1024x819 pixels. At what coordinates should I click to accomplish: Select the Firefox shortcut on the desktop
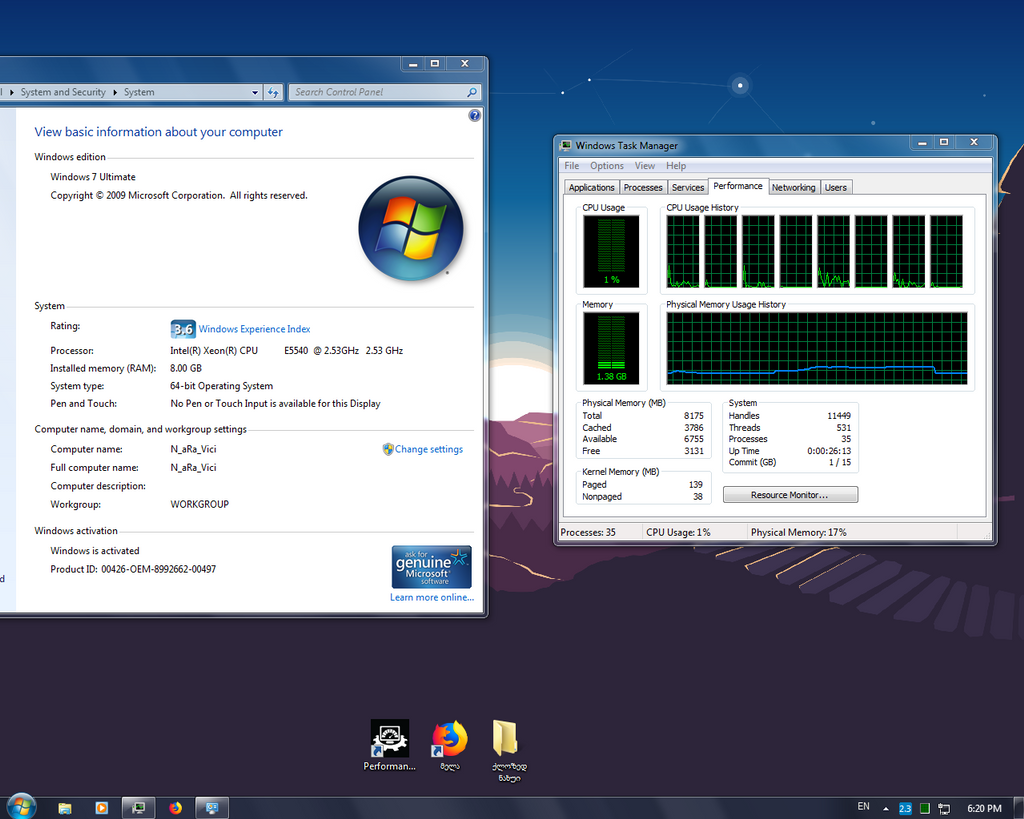[450, 745]
